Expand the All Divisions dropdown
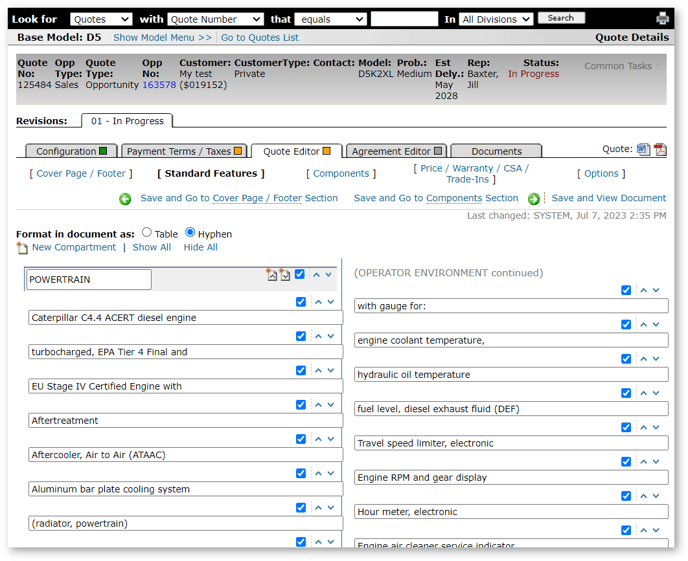The image size is (688, 561). point(496,19)
